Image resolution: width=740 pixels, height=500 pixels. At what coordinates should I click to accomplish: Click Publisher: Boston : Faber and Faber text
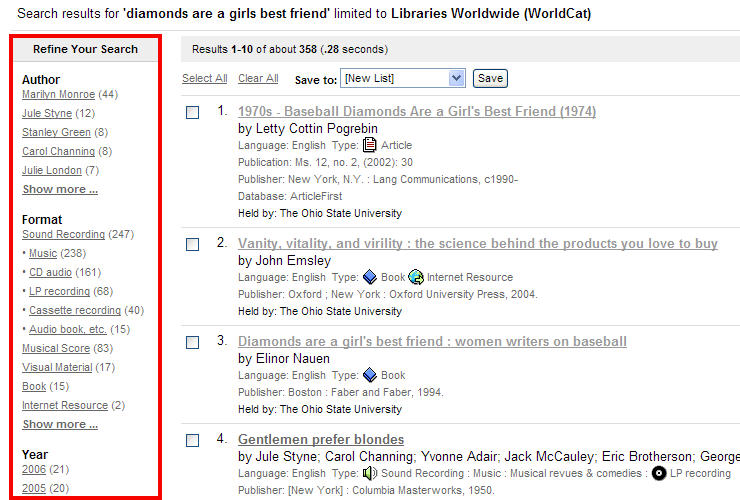(x=341, y=392)
